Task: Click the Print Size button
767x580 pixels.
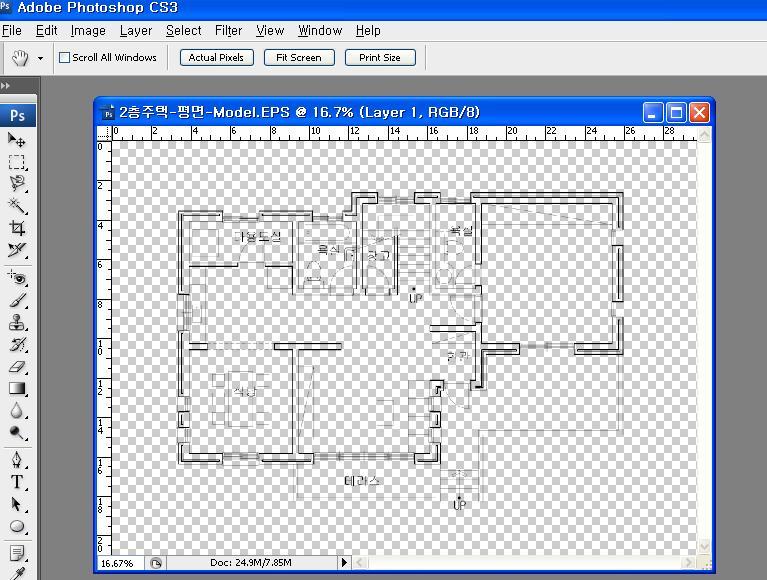Action: coord(380,58)
